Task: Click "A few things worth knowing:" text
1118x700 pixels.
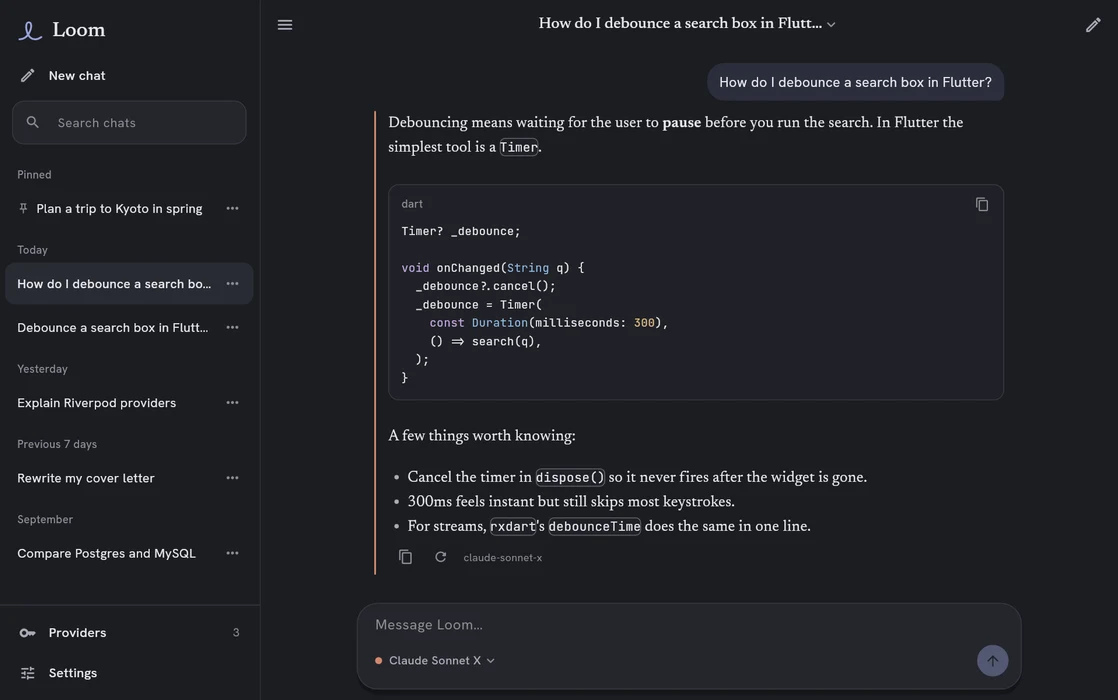Action: (x=481, y=436)
